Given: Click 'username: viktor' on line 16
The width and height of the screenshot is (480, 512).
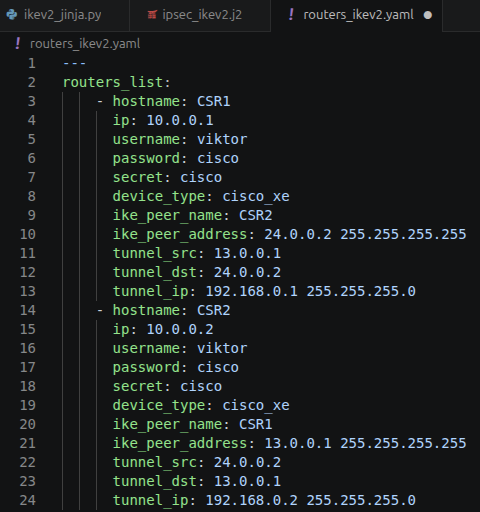Looking at the screenshot, I should (x=180, y=348).
